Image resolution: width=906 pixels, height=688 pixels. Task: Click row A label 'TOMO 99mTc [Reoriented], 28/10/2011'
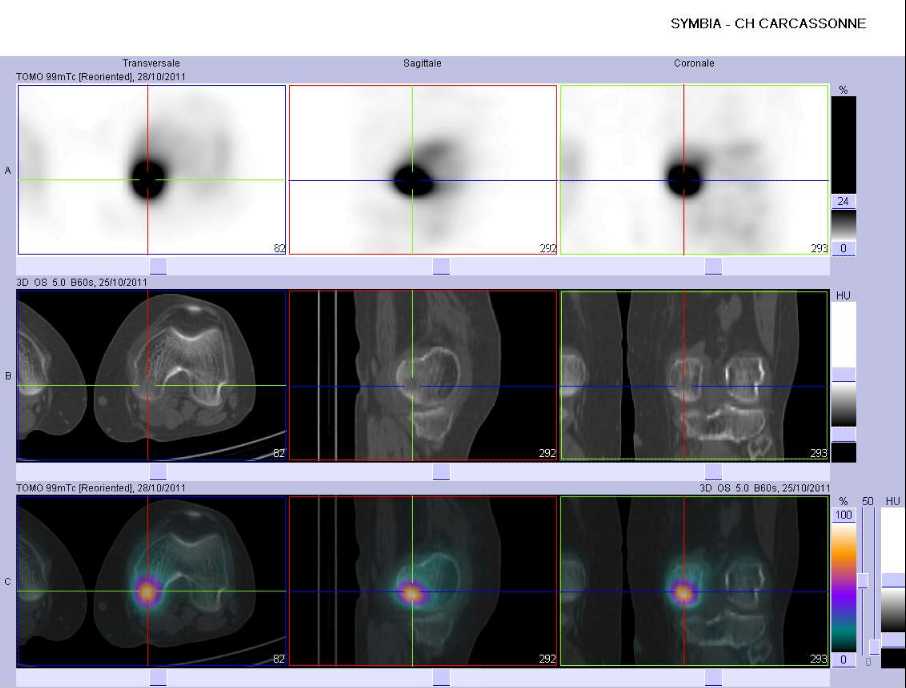coord(101,76)
